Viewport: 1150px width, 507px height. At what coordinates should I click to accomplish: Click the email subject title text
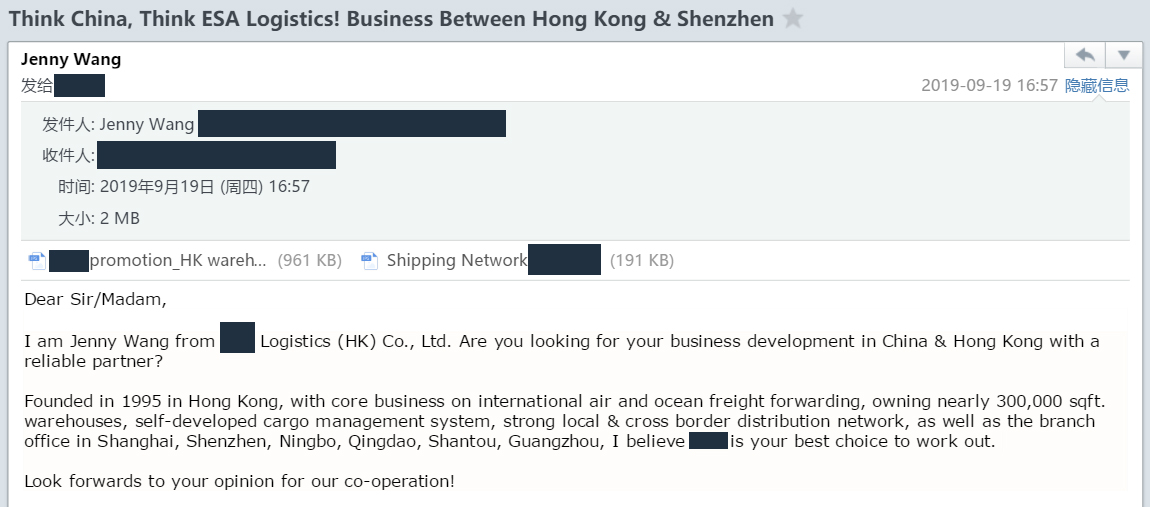point(390,19)
